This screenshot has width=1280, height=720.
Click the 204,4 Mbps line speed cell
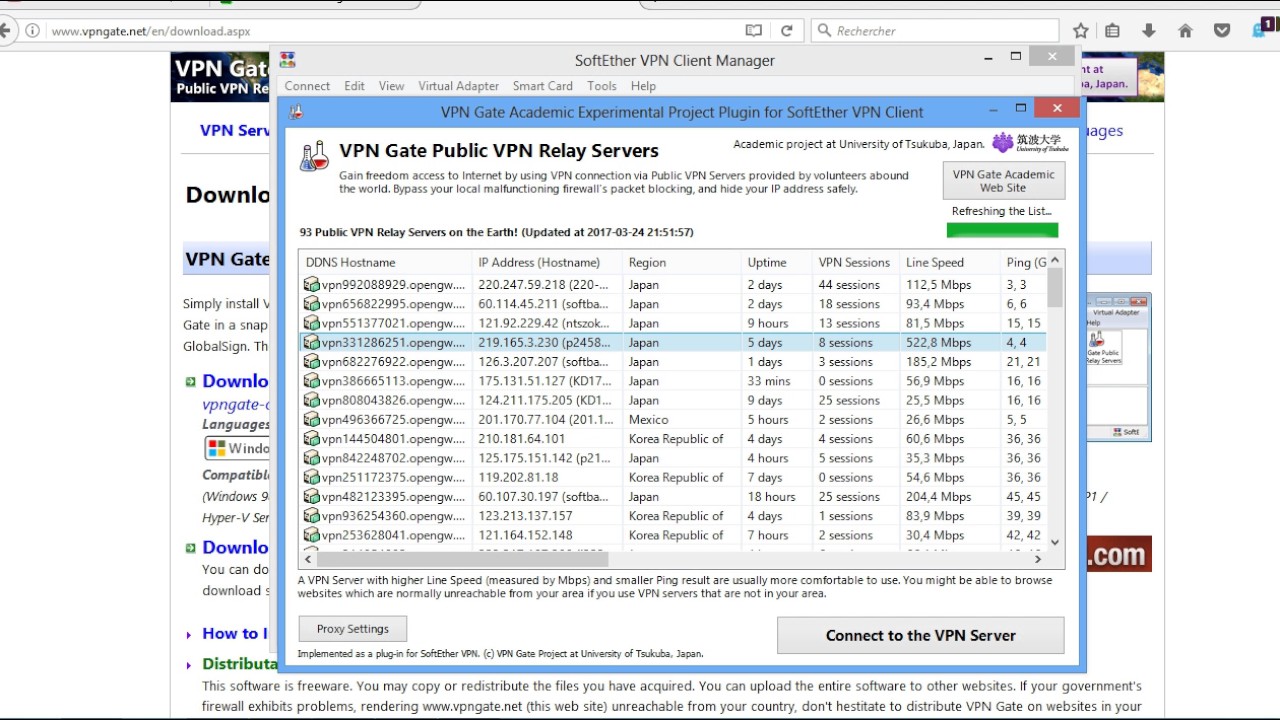(x=938, y=497)
